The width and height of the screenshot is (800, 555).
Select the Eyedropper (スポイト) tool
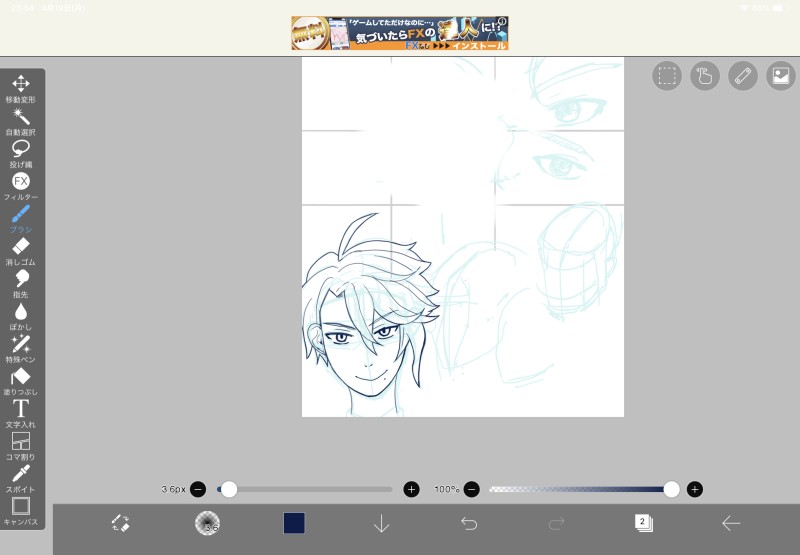(x=21, y=479)
